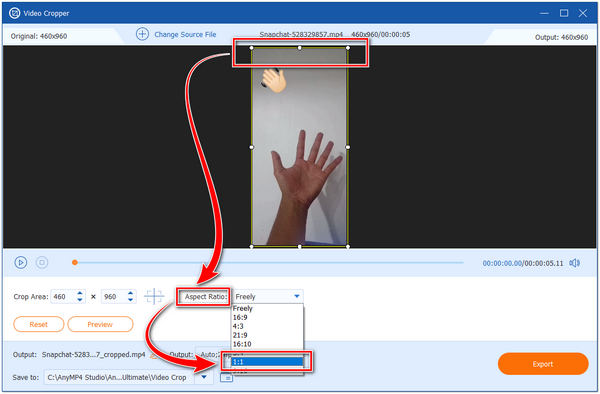Click the Video Cropper app logo icon
Image resolution: width=600 pixels, height=394 pixels.
pos(15,13)
